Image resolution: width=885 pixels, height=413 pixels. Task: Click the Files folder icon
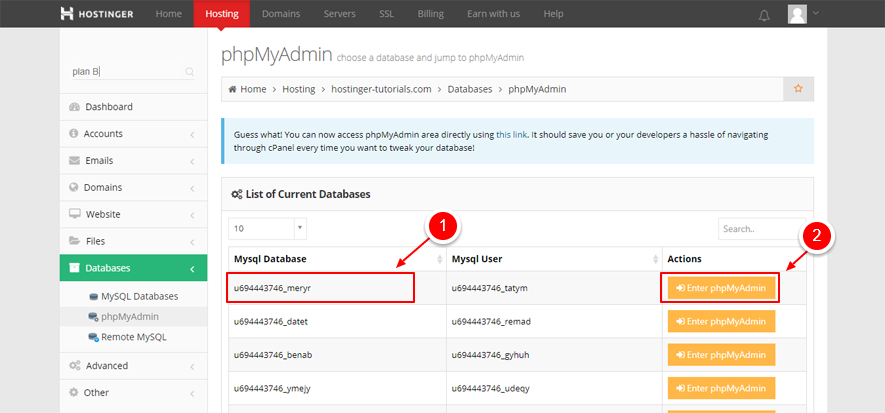tap(75, 241)
